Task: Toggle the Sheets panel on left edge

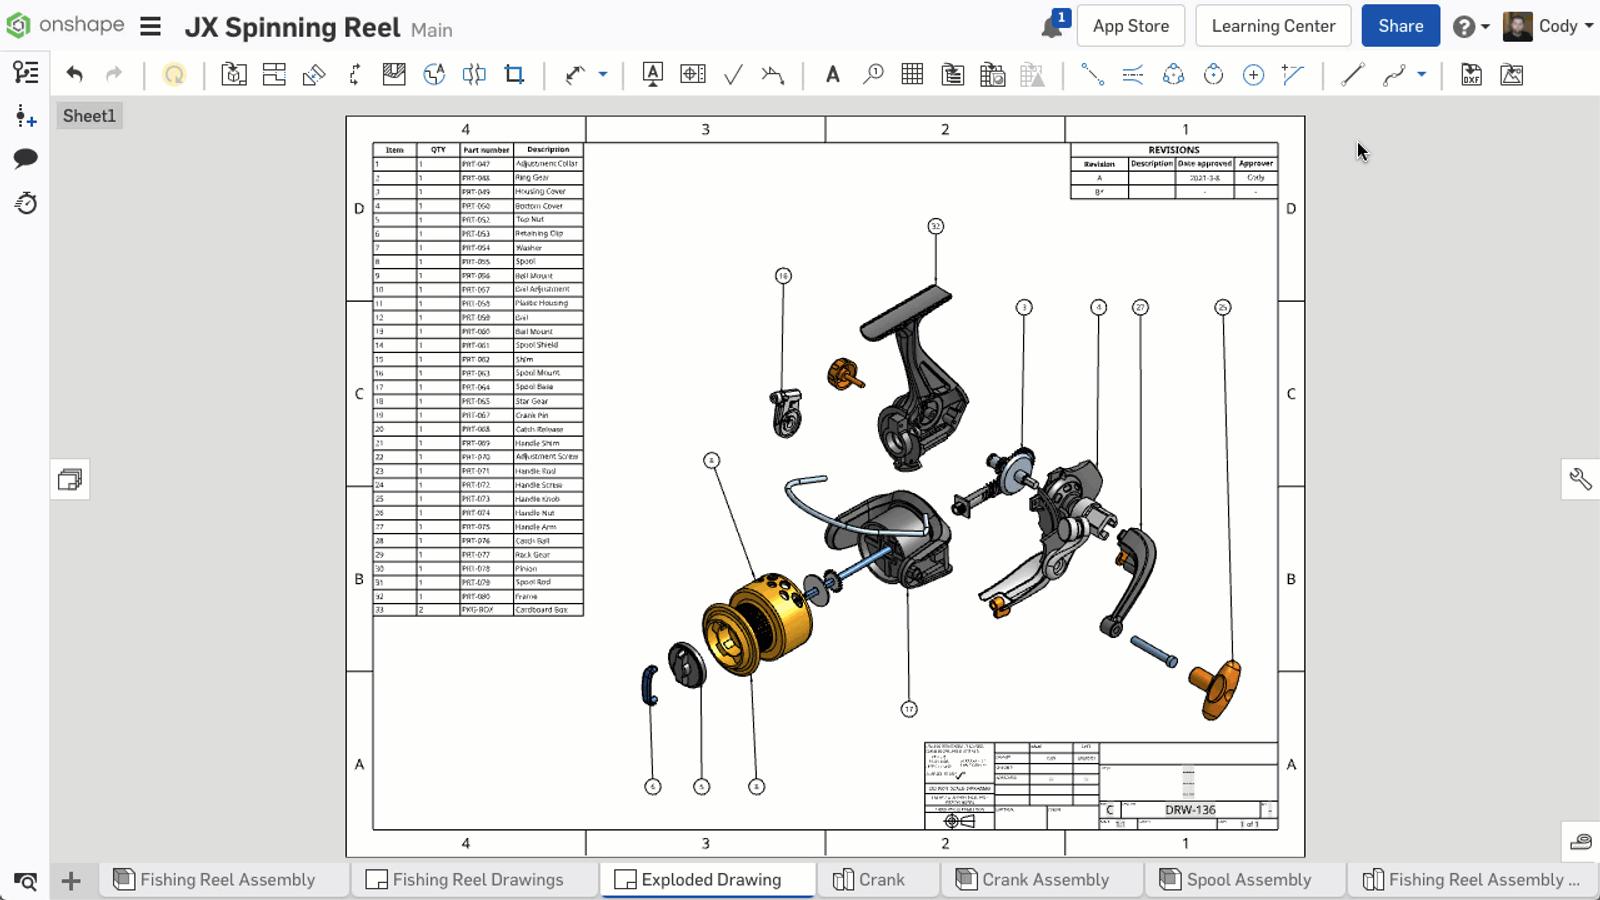Action: (70, 480)
